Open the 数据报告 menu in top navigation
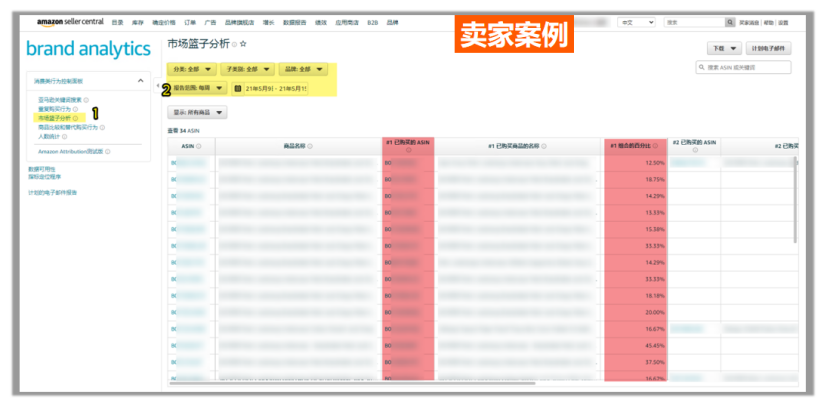This screenshot has height=410, width=830. click(295, 23)
